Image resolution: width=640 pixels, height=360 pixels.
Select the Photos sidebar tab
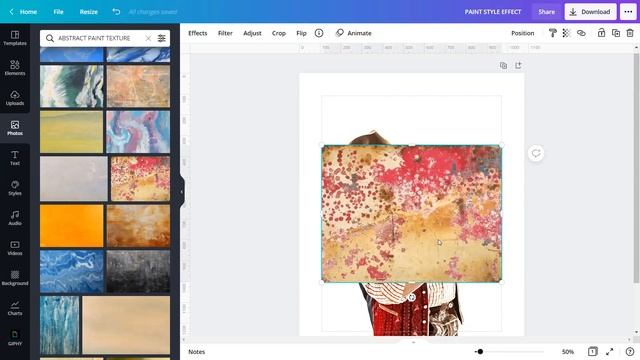pyautogui.click(x=15, y=128)
